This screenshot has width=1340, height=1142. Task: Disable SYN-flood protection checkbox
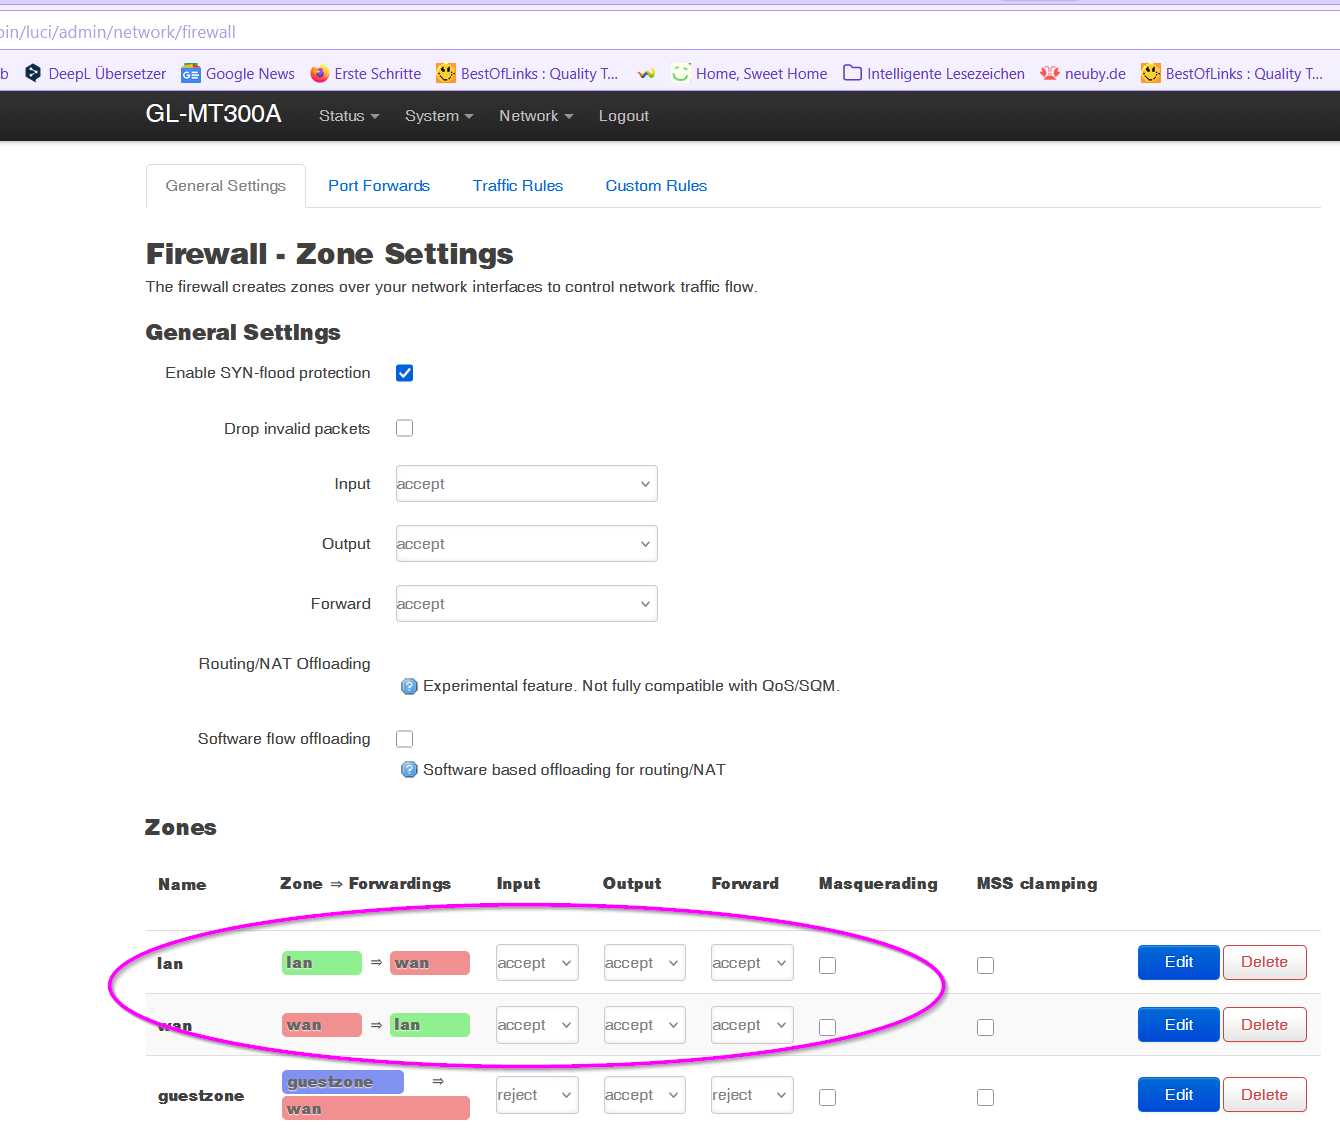(x=405, y=373)
